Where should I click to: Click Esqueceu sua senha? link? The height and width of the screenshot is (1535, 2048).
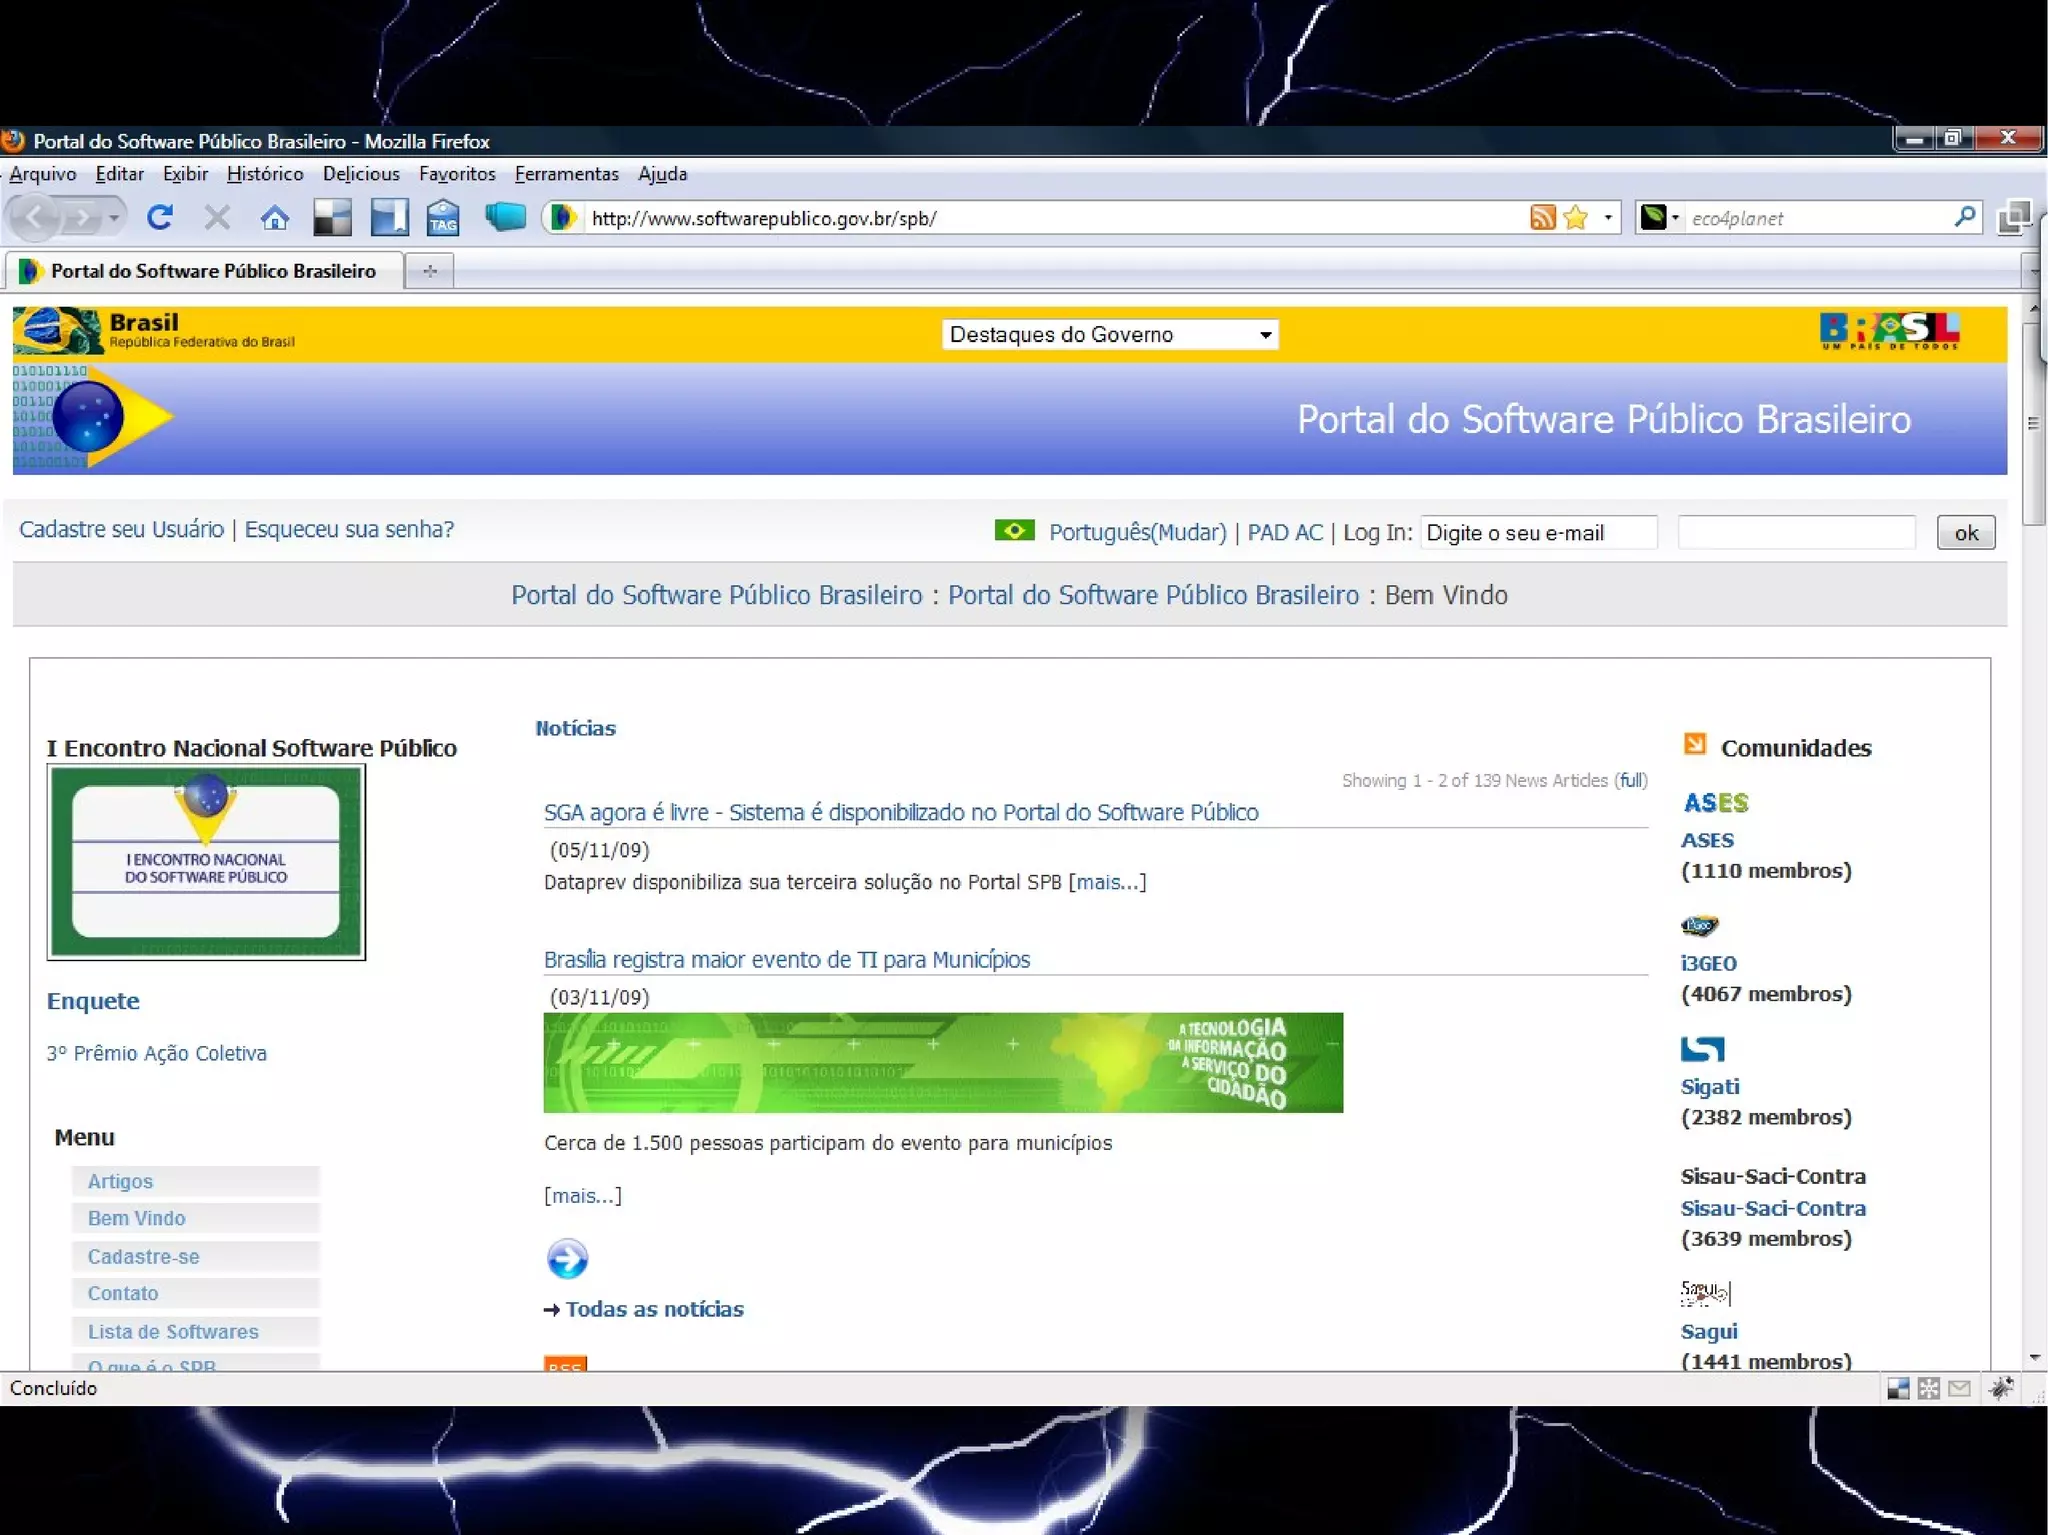(x=349, y=529)
